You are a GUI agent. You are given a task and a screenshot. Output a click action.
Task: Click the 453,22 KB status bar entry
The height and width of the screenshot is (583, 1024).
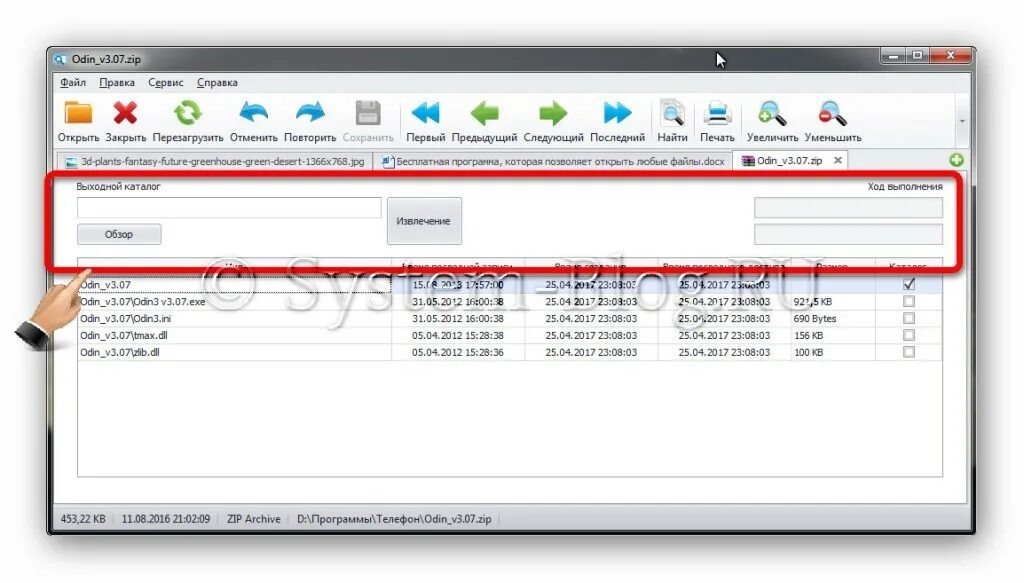click(83, 519)
